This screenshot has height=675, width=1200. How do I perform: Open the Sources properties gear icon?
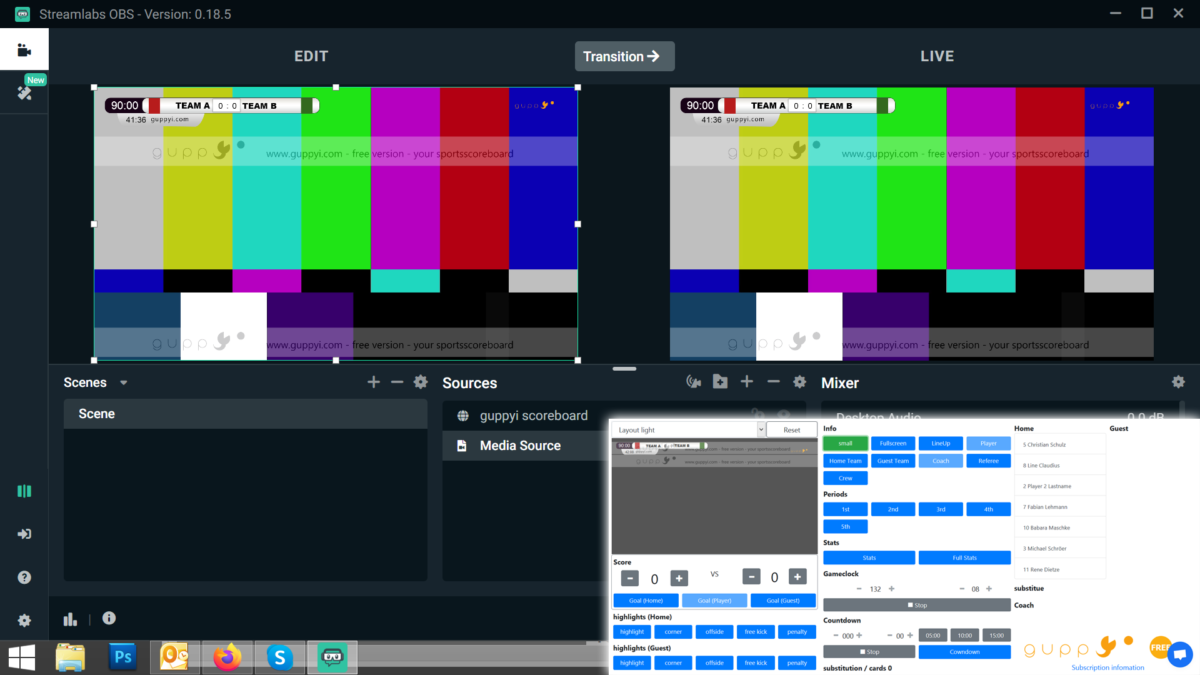click(799, 382)
